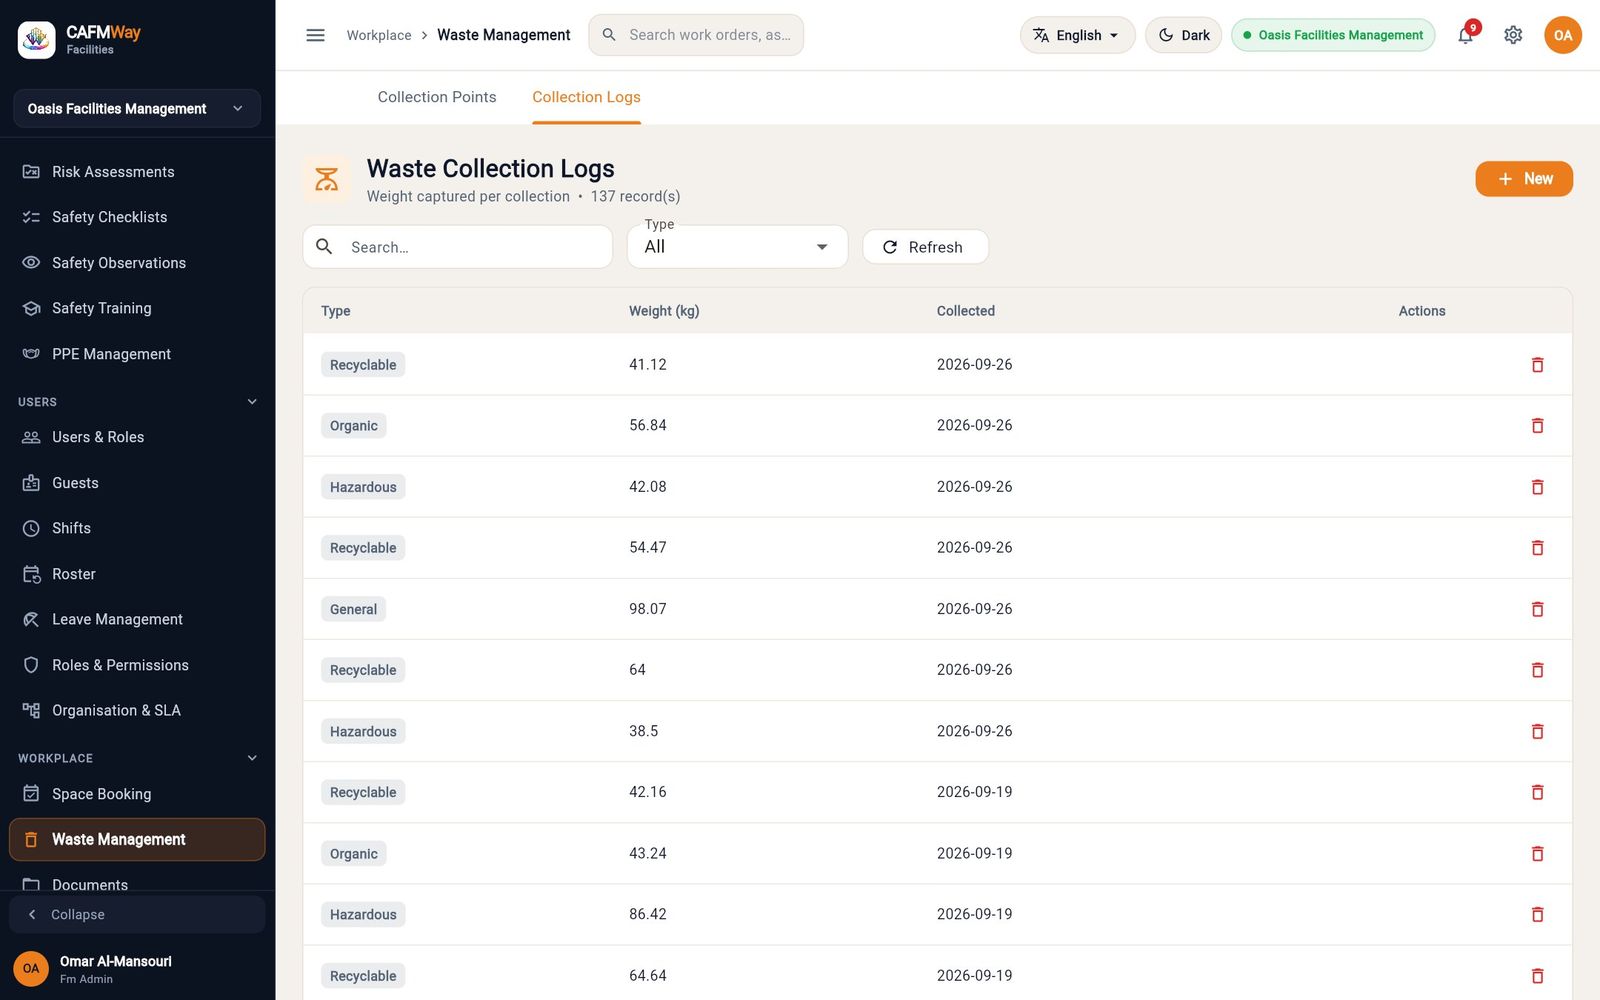Switch to Collection Logs tab

coord(586,97)
